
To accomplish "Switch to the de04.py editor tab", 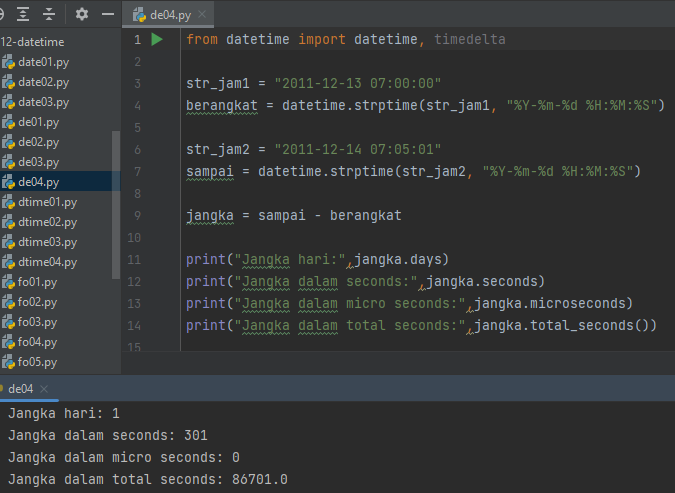I will [x=167, y=15].
